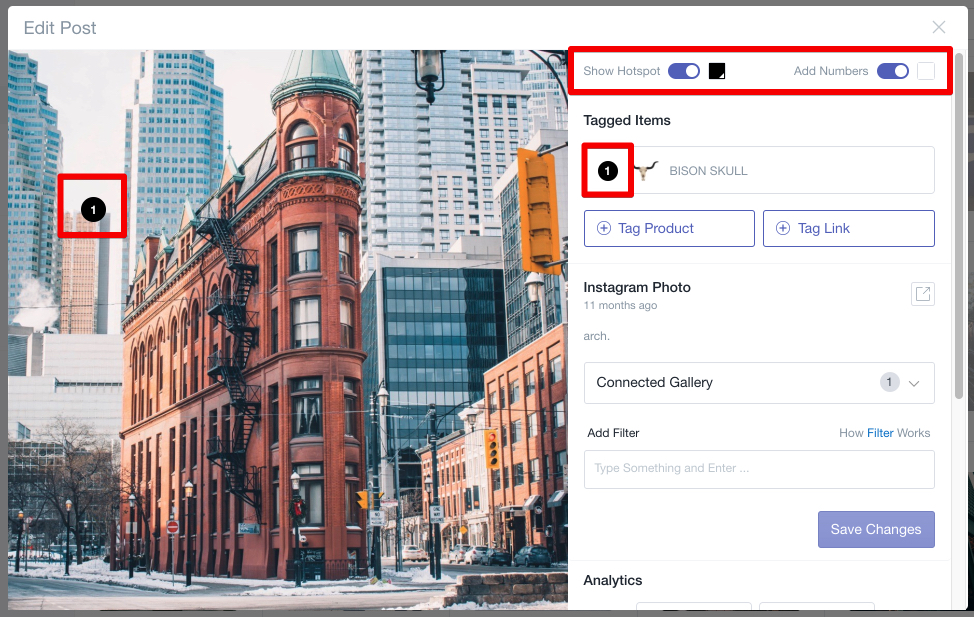Toggle the Show Hotspot switch
The image size is (974, 617).
(x=683, y=71)
